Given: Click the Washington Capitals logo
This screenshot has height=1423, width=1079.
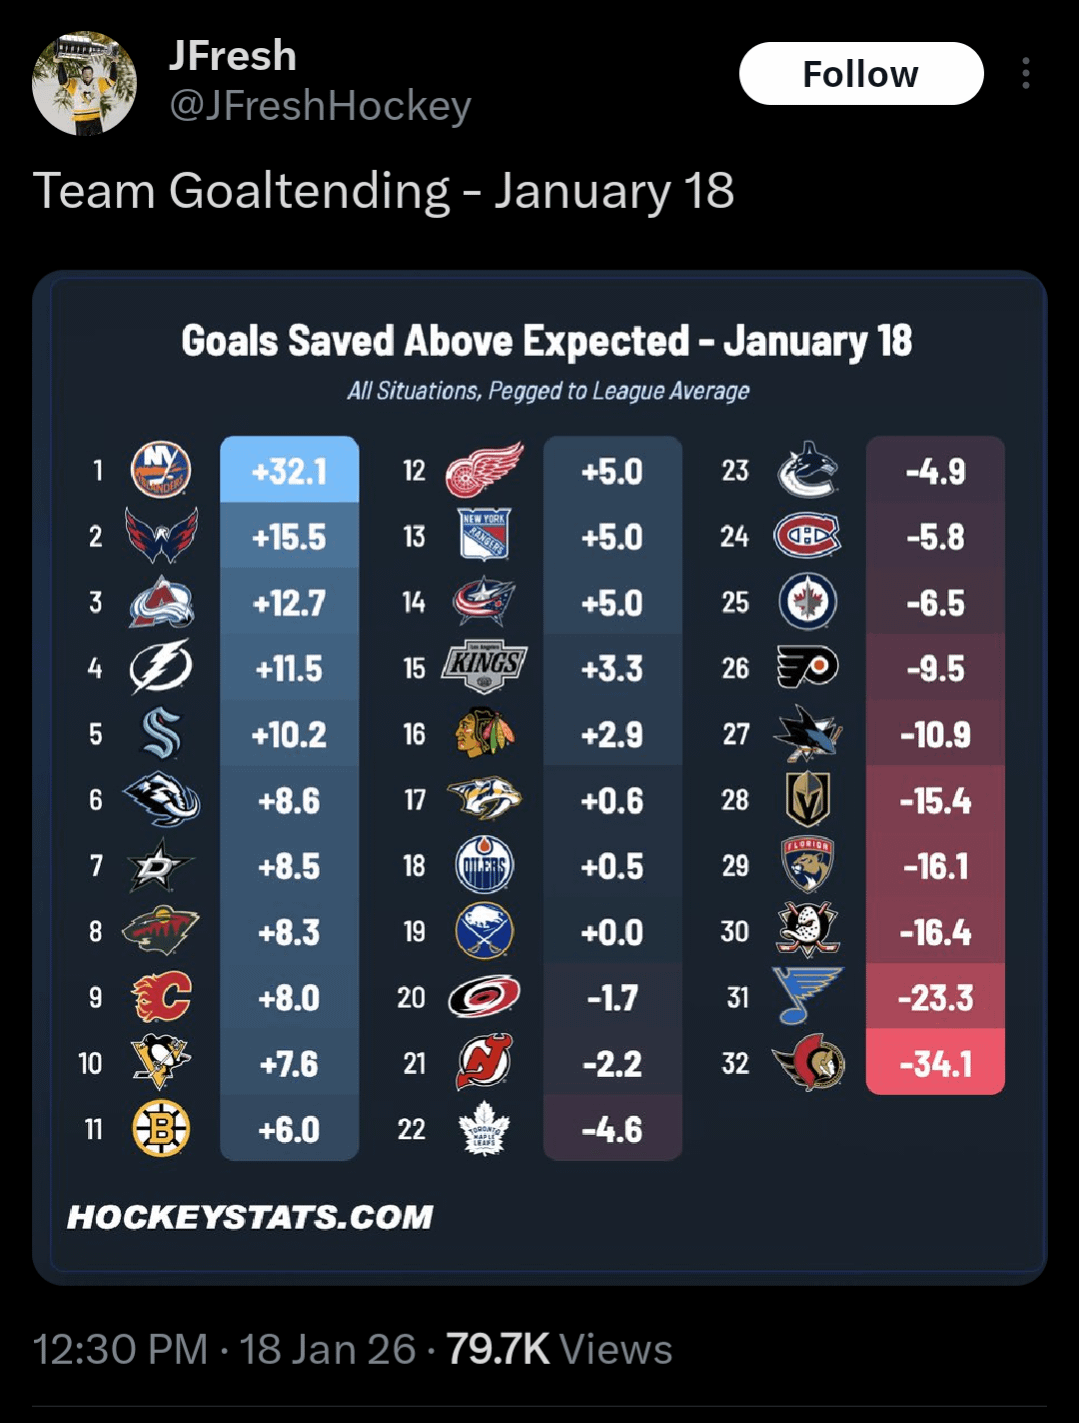Looking at the screenshot, I should click(161, 536).
